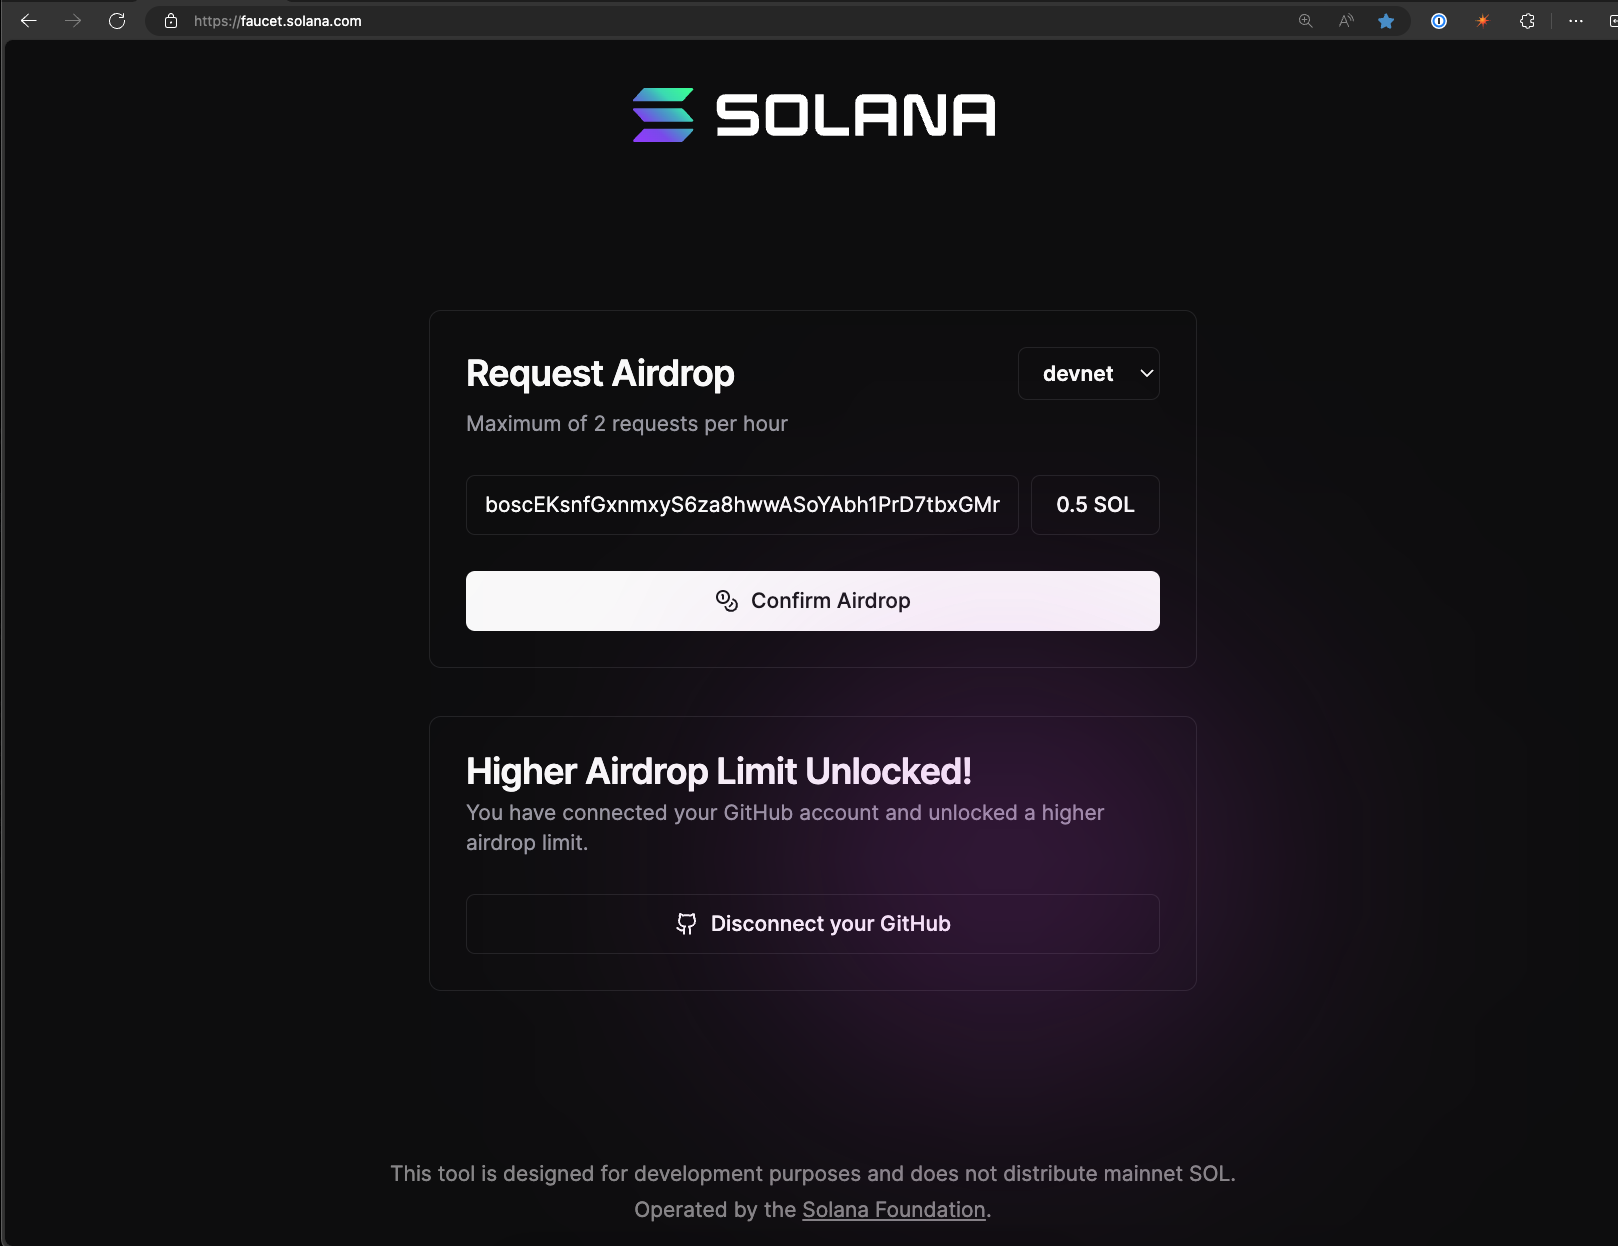
Task: Click the orange spark extension icon
Action: click(1483, 20)
